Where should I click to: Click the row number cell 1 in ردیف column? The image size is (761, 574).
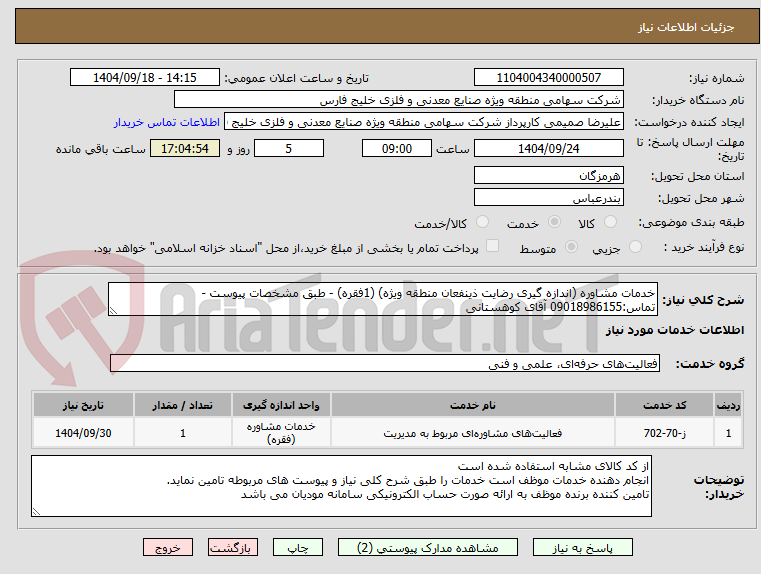click(728, 433)
